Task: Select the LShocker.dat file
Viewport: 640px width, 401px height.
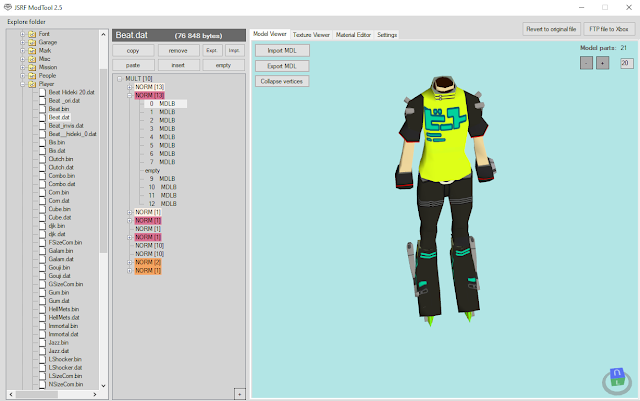Action: pos(65,368)
